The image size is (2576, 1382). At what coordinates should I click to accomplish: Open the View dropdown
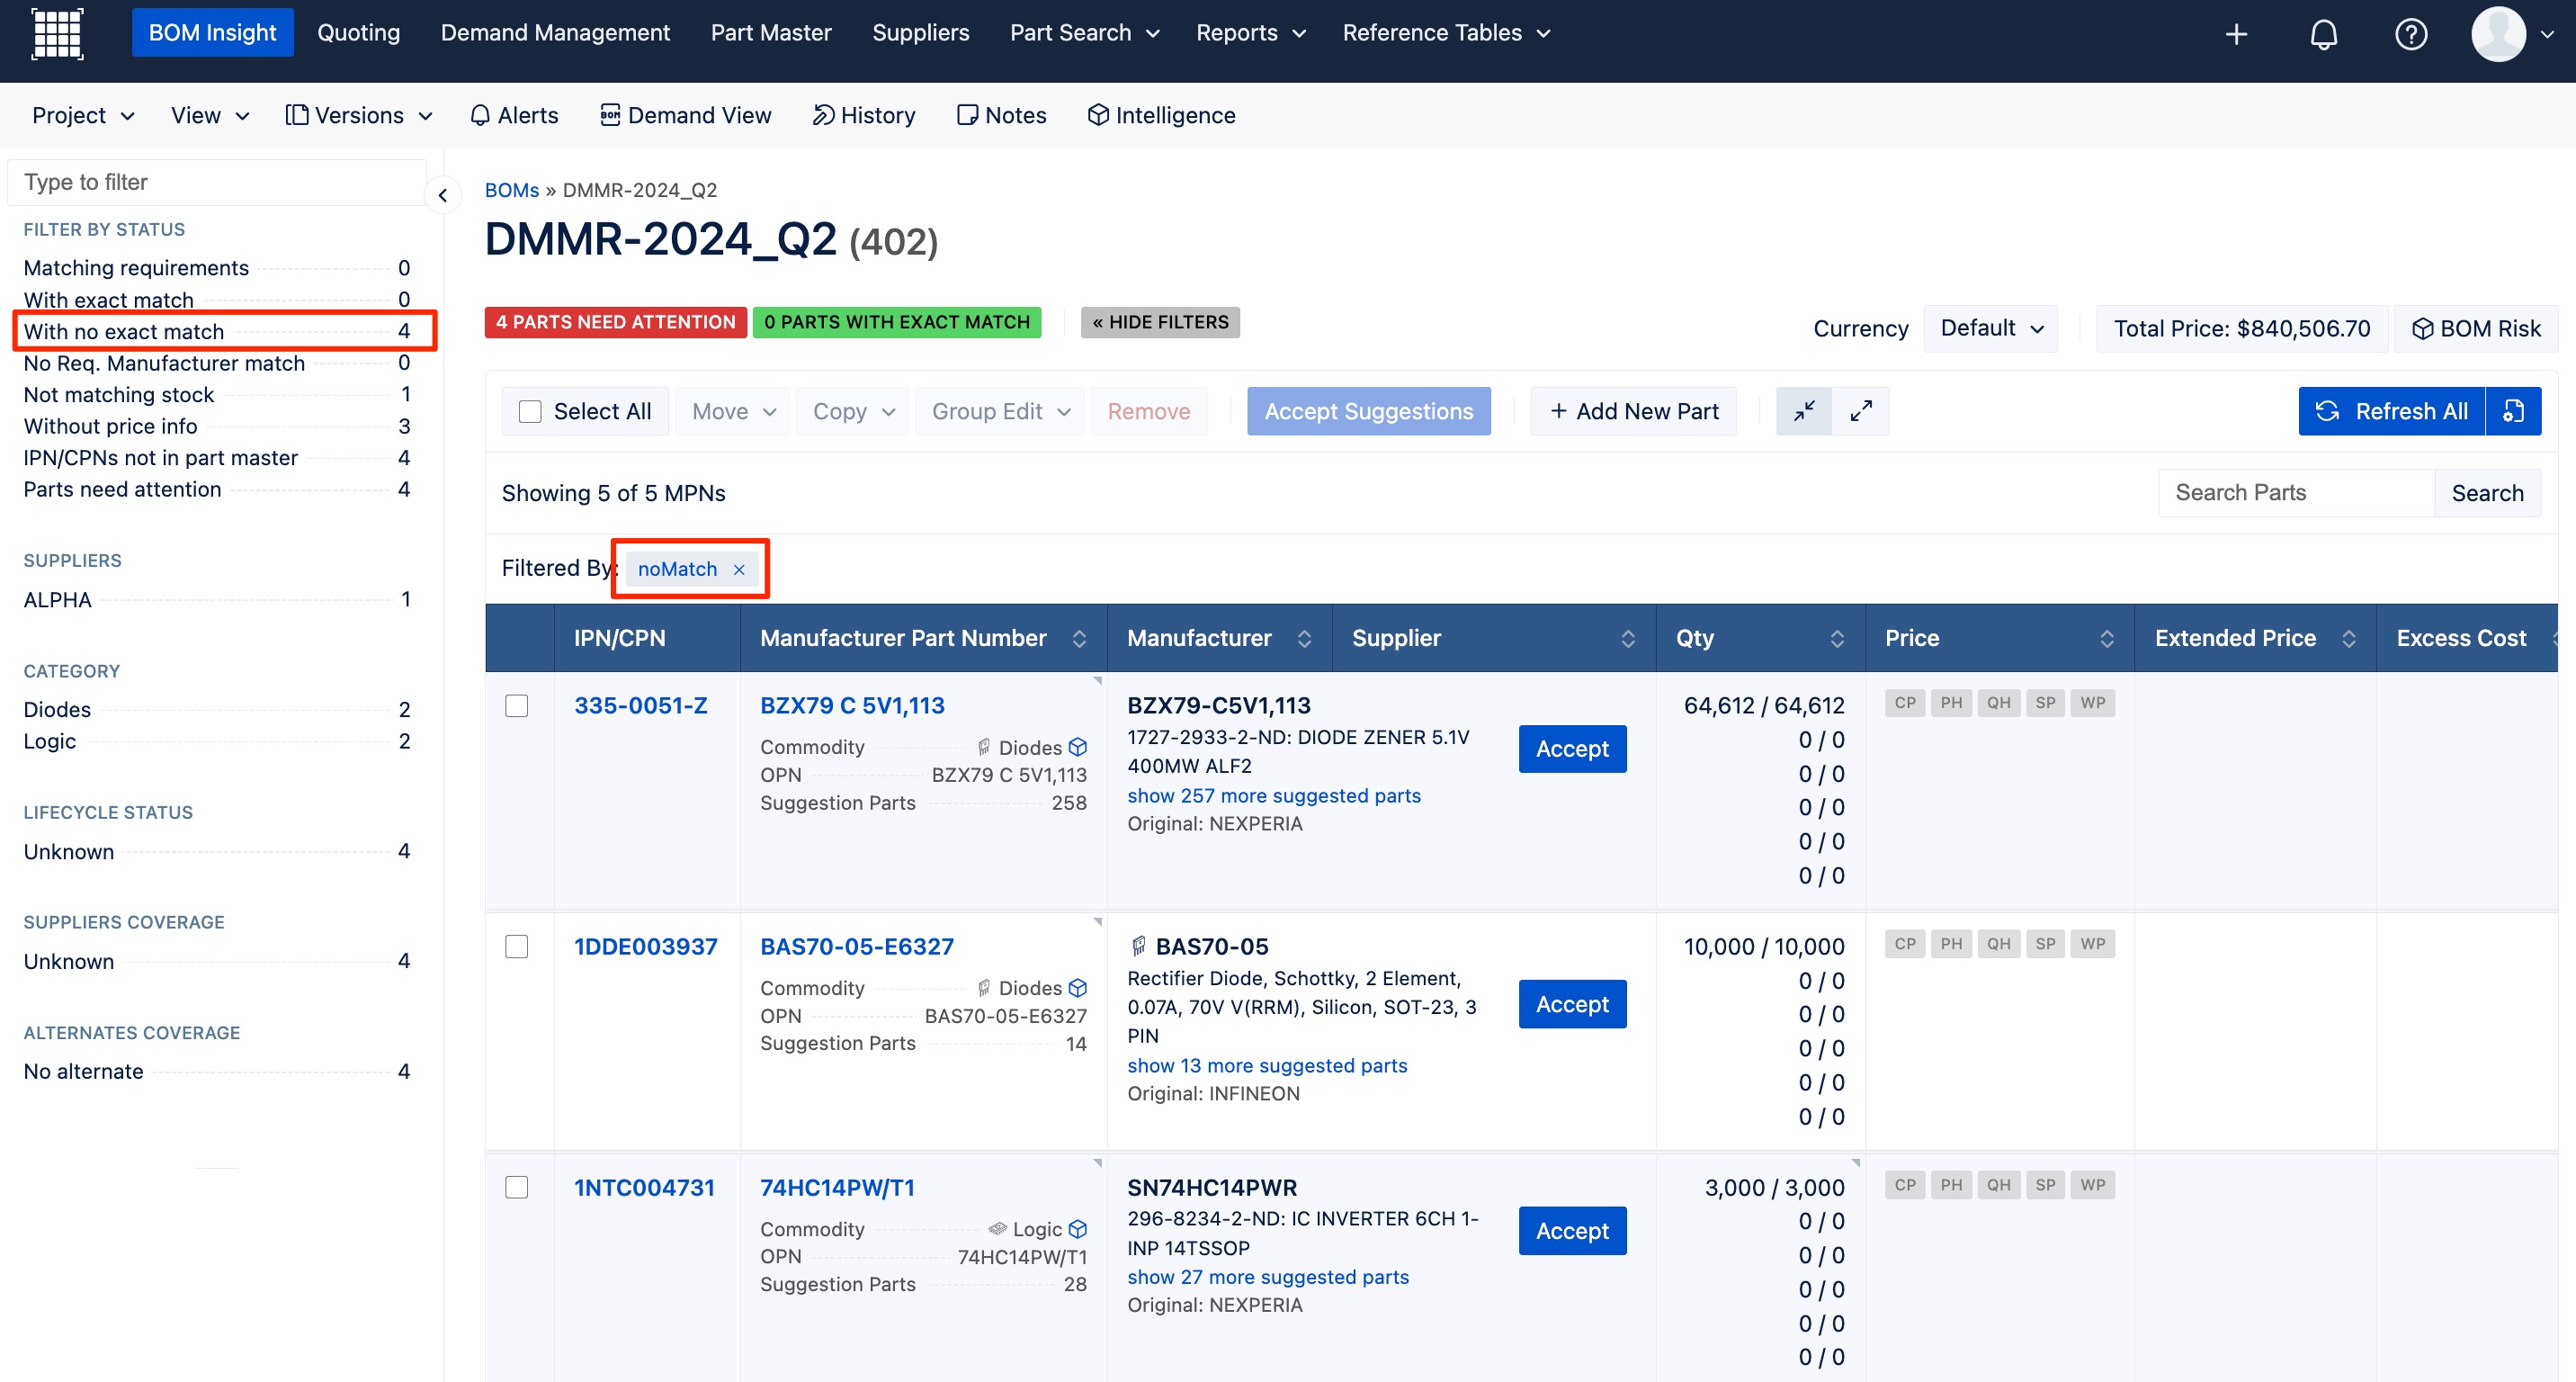point(210,116)
